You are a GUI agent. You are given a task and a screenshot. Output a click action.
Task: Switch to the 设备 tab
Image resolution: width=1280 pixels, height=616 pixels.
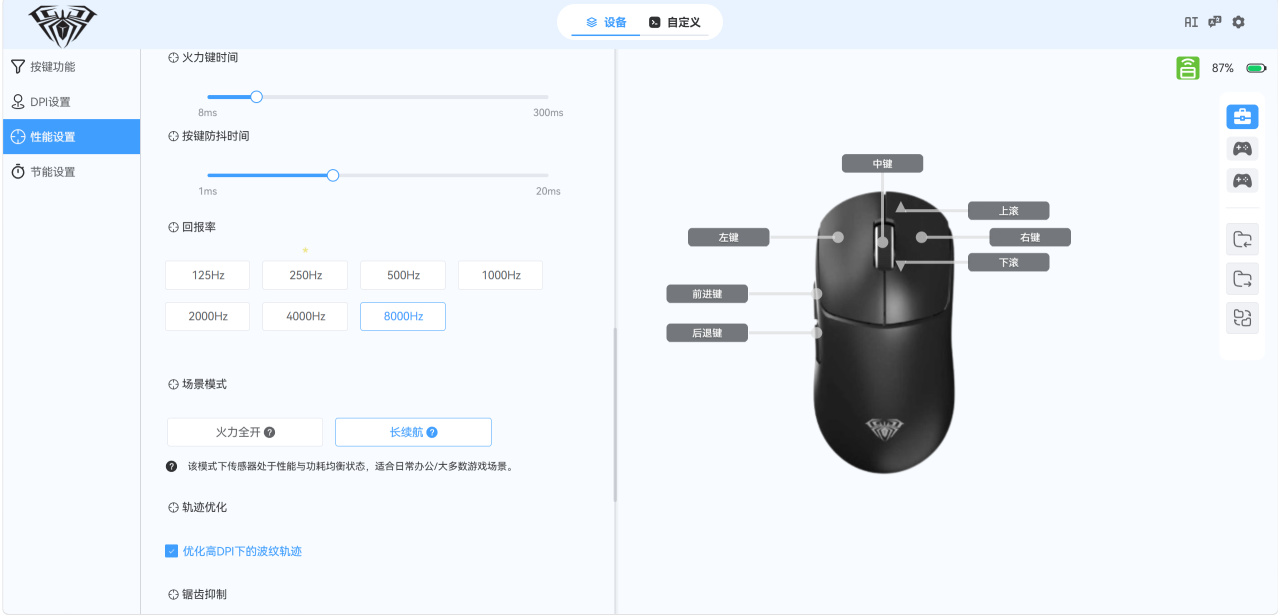tap(606, 22)
